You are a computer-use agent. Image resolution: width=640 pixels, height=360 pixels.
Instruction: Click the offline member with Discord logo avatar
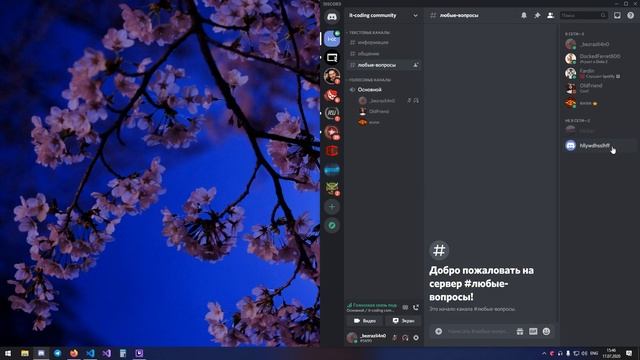click(599, 145)
